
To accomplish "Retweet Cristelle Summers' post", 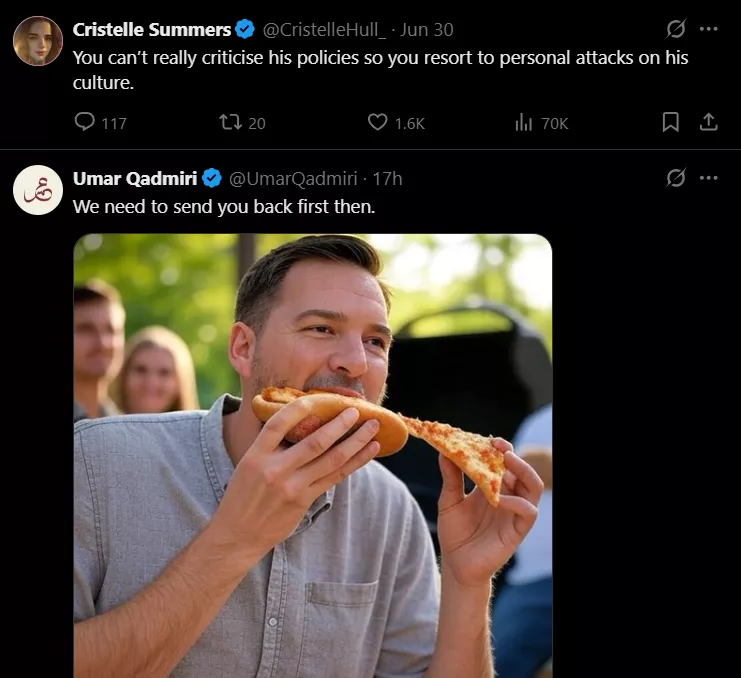I will 231,123.
